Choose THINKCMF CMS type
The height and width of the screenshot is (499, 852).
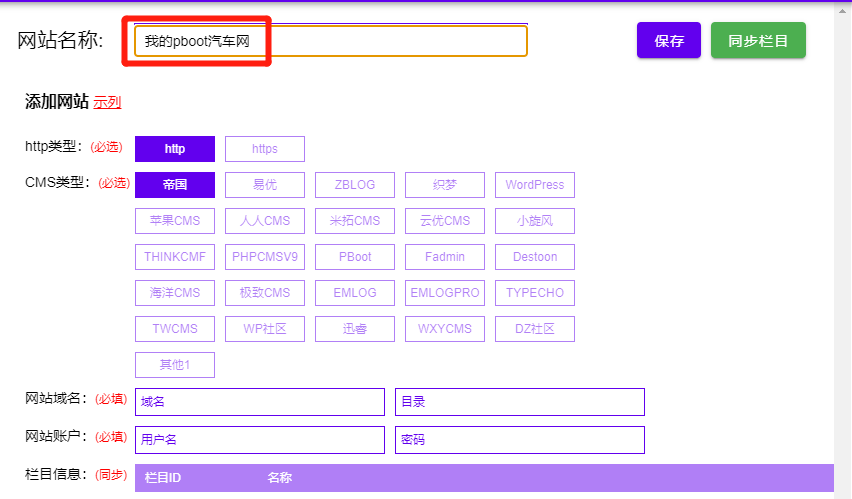[175, 257]
